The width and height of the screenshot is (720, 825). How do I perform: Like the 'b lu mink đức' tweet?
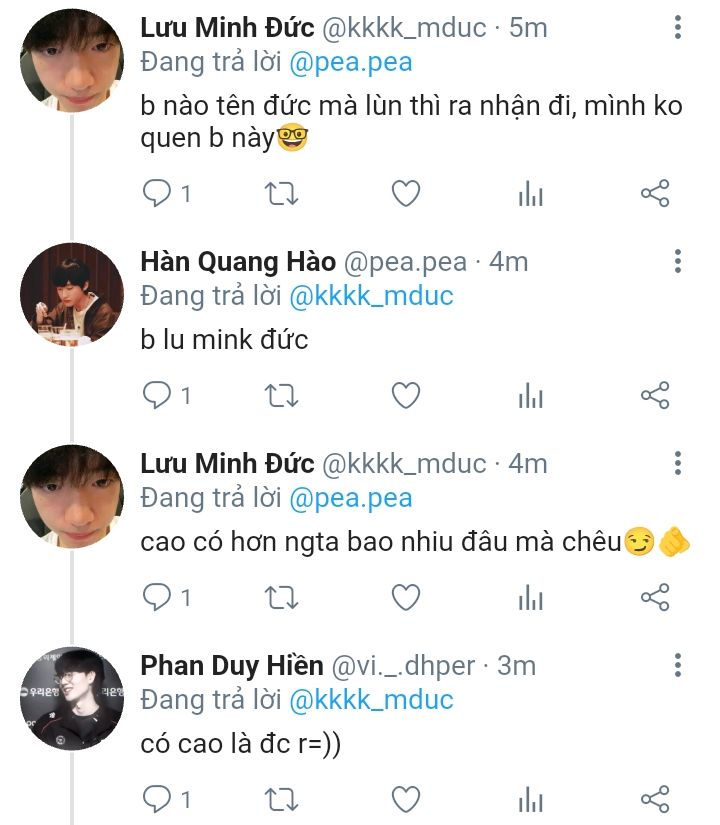click(405, 396)
